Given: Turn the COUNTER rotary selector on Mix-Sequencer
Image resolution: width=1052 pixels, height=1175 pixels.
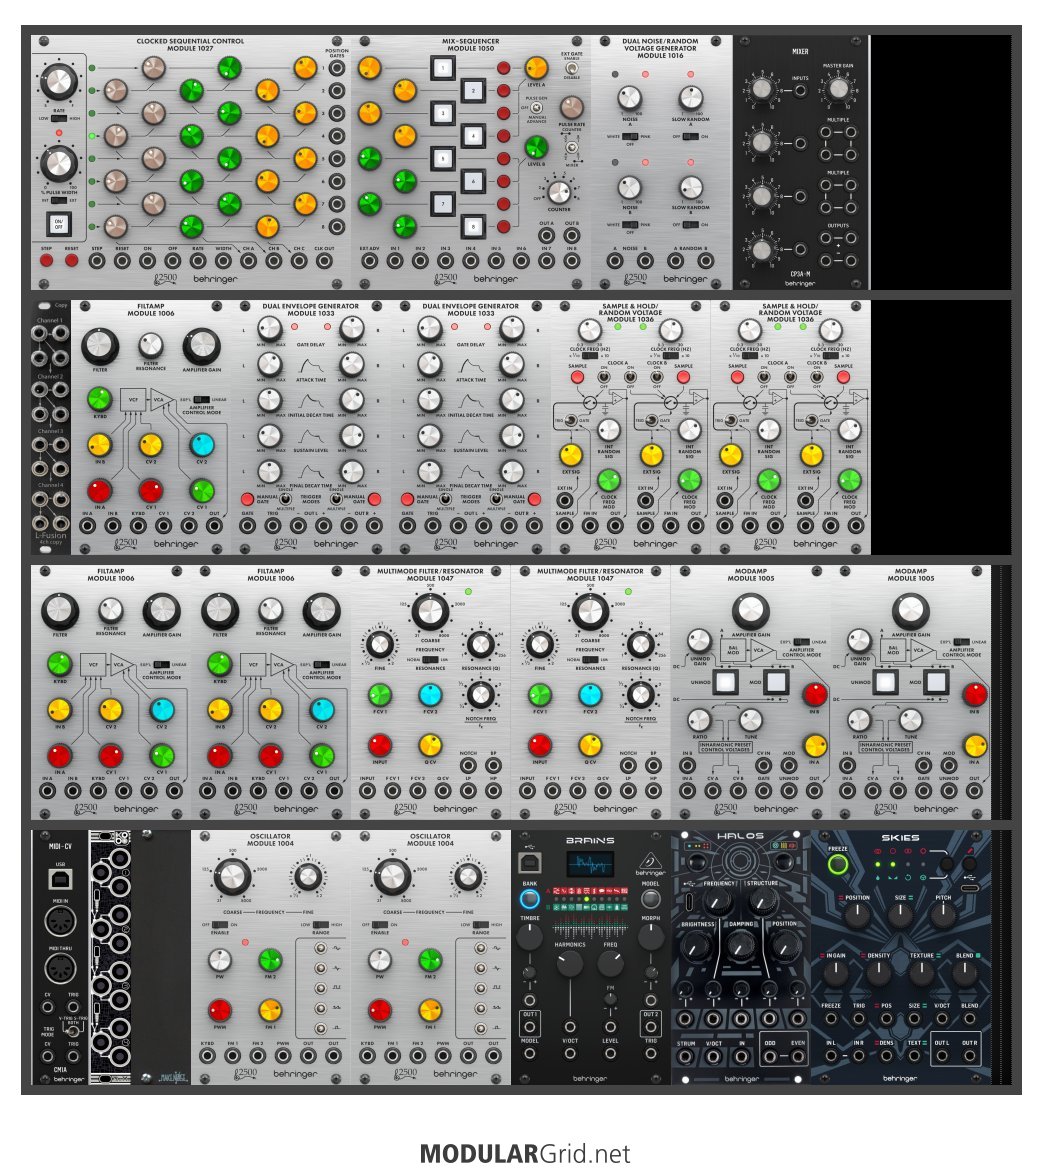Looking at the screenshot, I should pyautogui.click(x=558, y=192).
